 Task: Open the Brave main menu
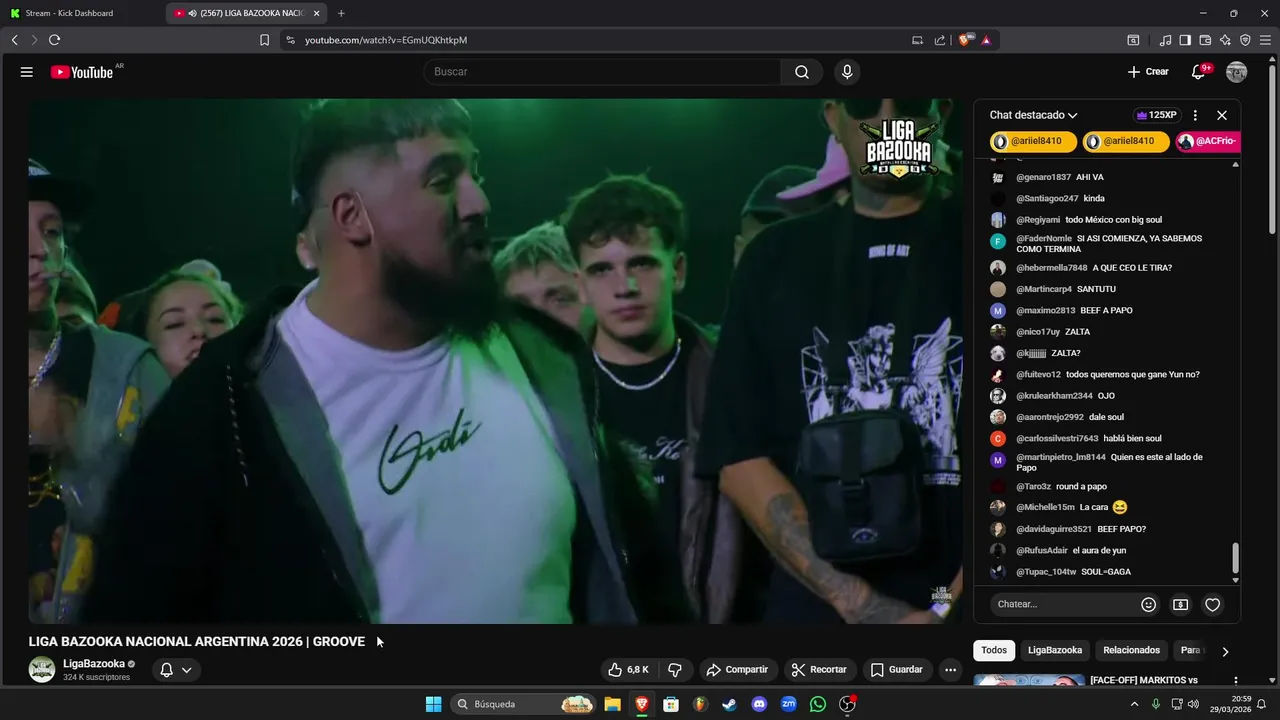1265,40
